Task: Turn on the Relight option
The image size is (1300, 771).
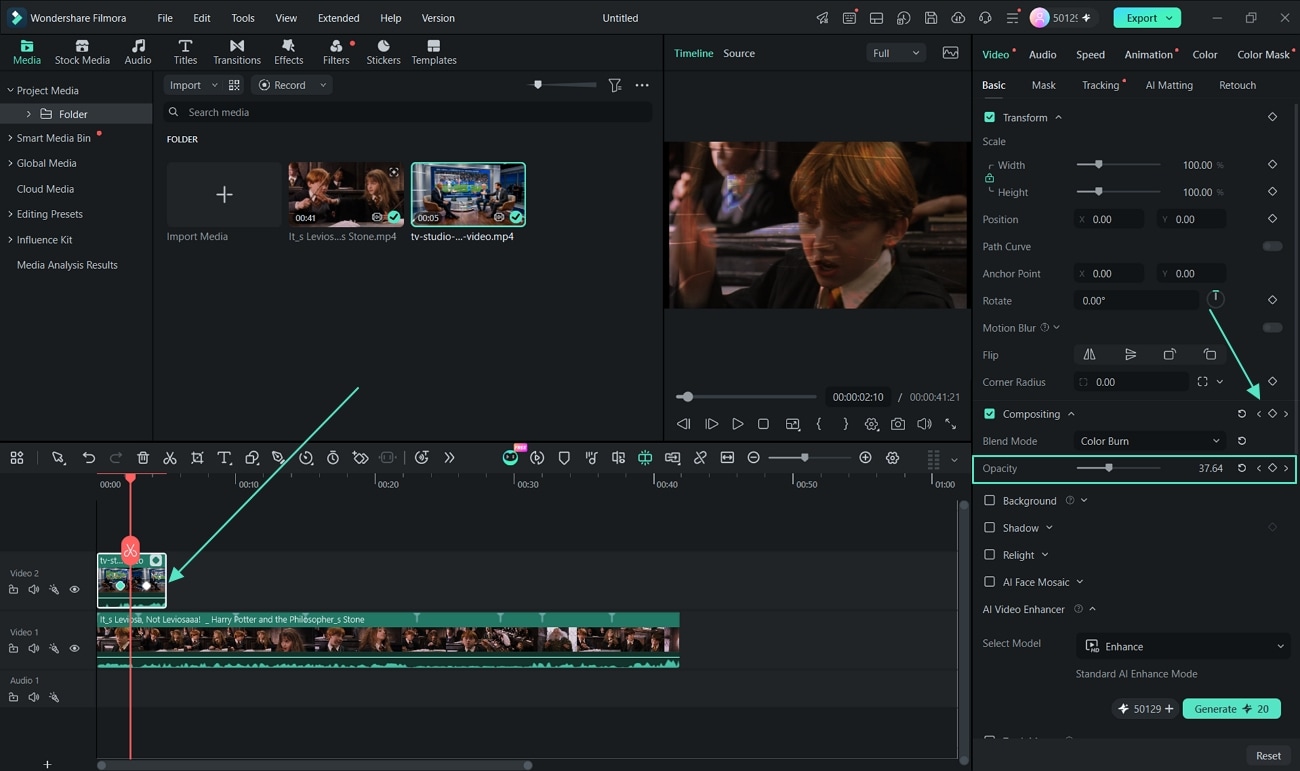Action: pos(990,555)
